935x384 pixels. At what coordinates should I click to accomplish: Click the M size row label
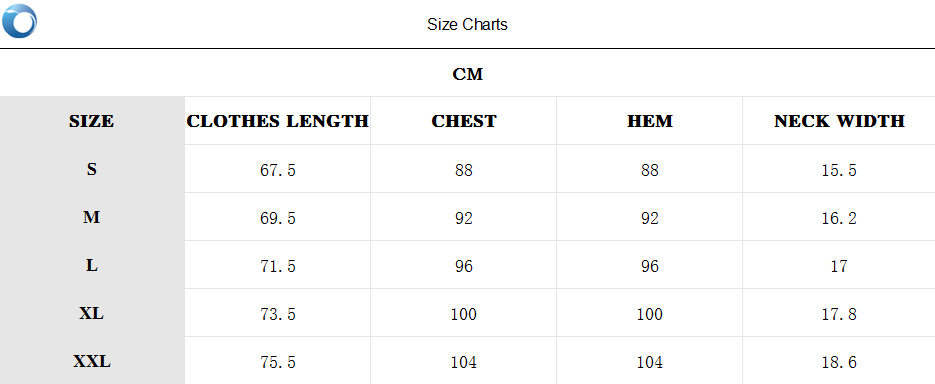pos(91,218)
